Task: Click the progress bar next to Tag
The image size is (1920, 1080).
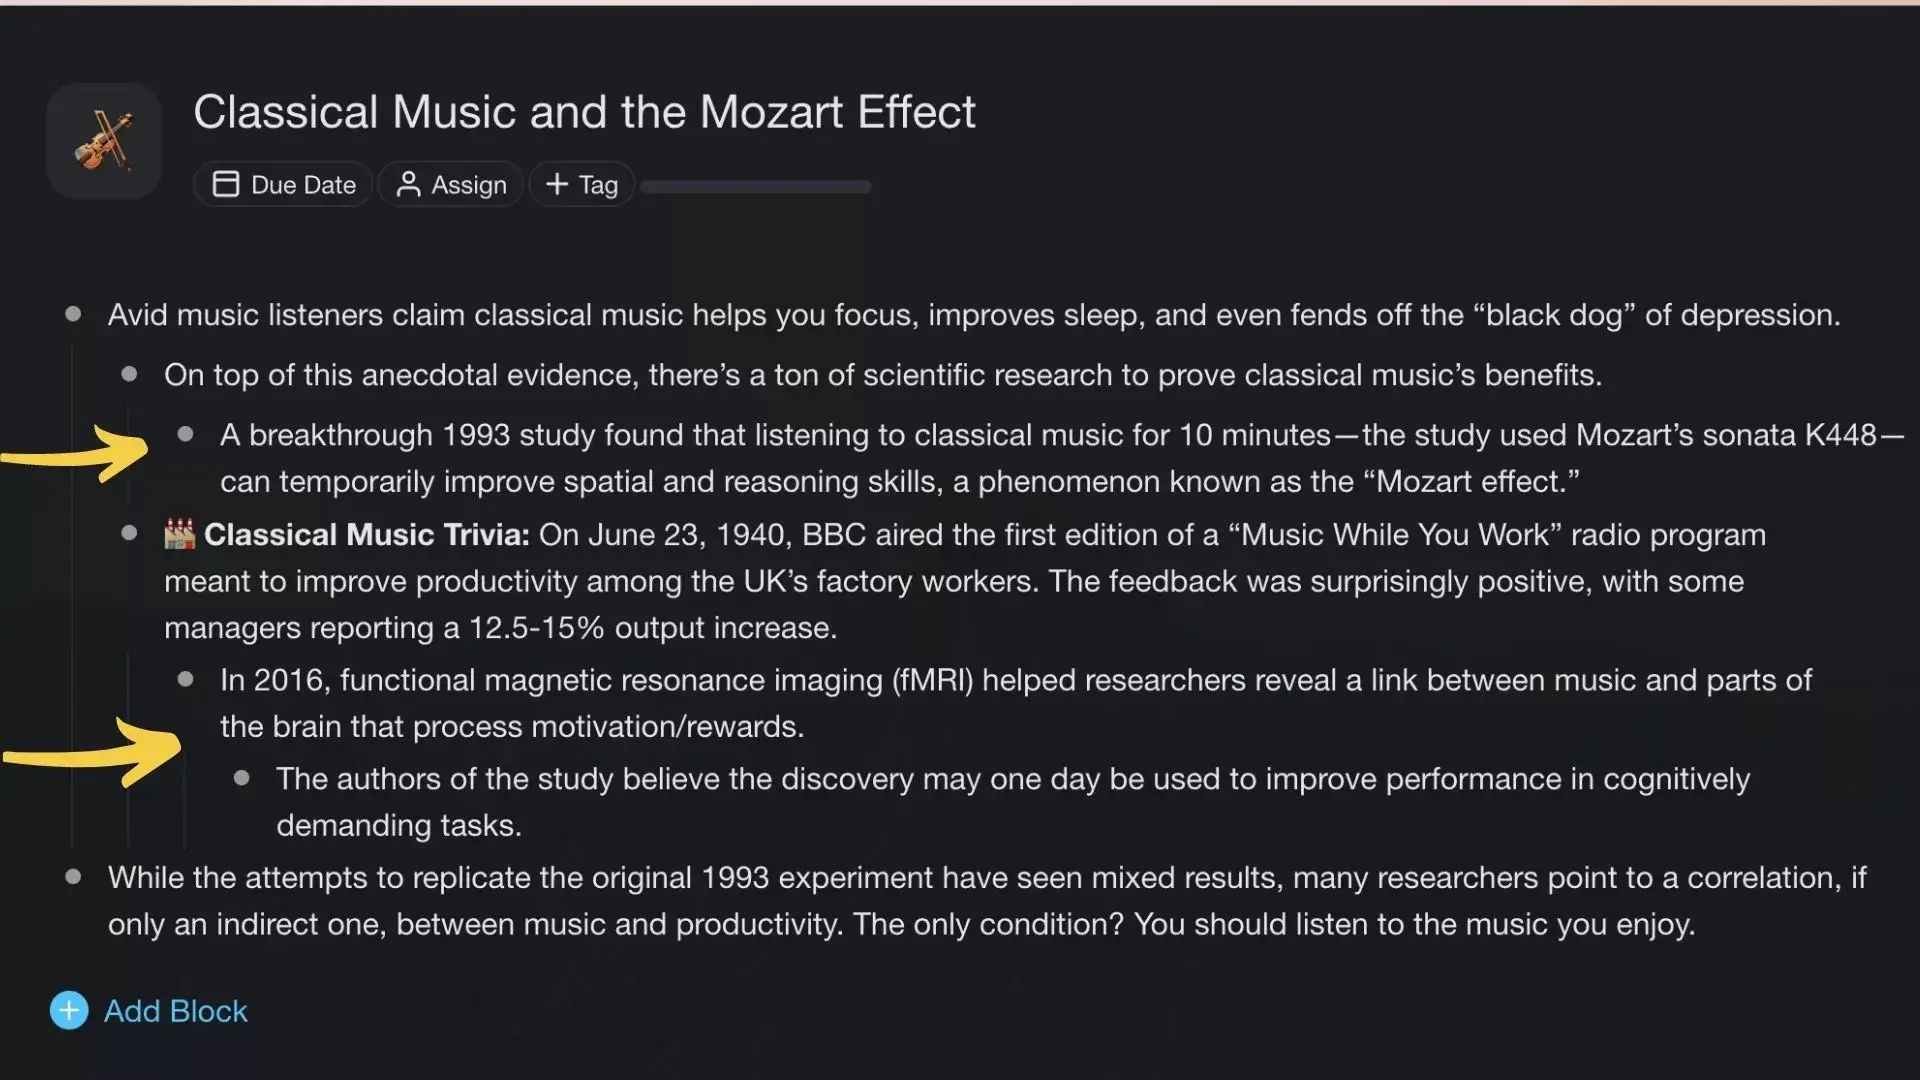Action: click(x=755, y=187)
